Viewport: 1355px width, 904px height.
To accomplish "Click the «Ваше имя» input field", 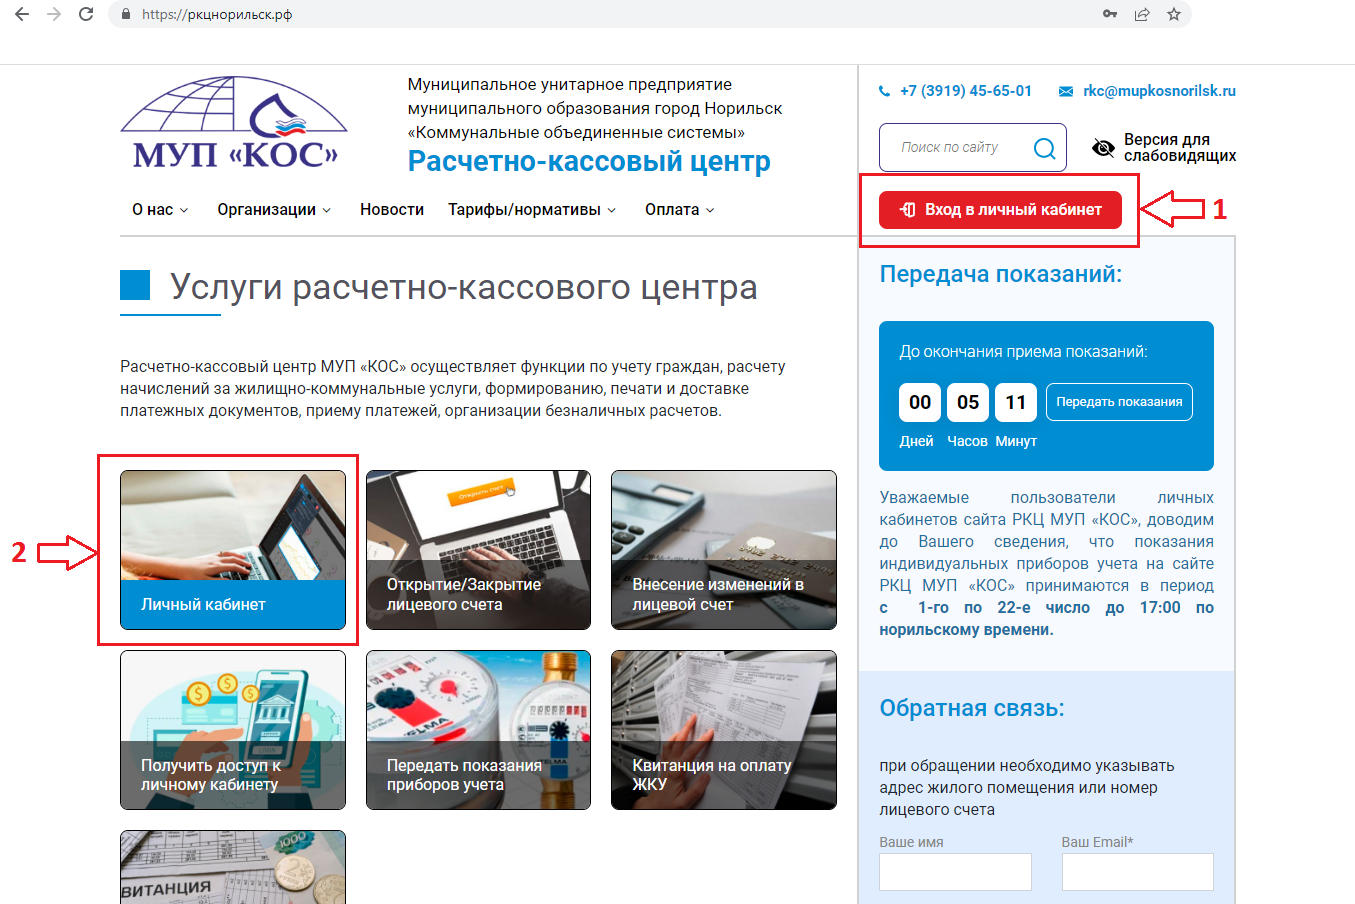I will coord(955,872).
